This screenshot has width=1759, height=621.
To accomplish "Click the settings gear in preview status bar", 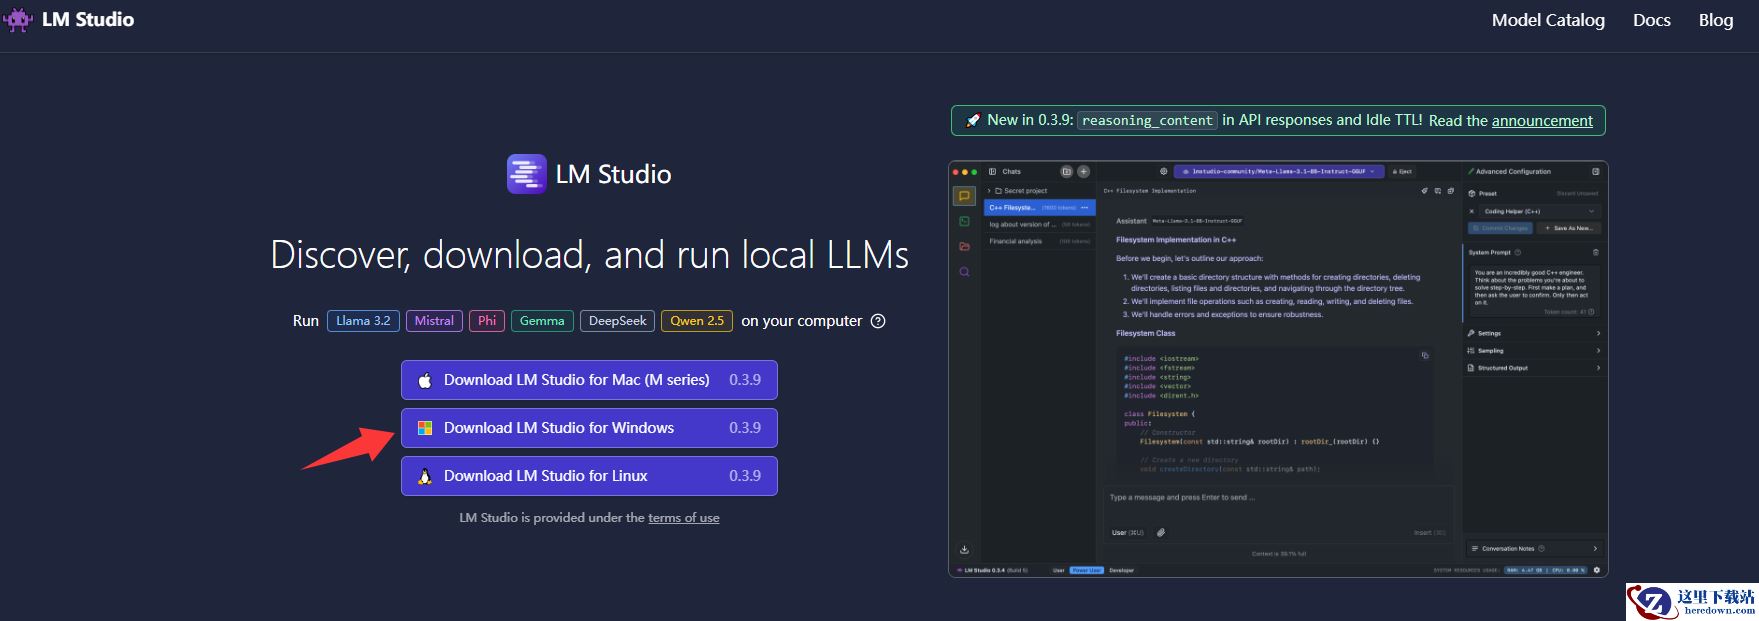I will (x=1596, y=570).
